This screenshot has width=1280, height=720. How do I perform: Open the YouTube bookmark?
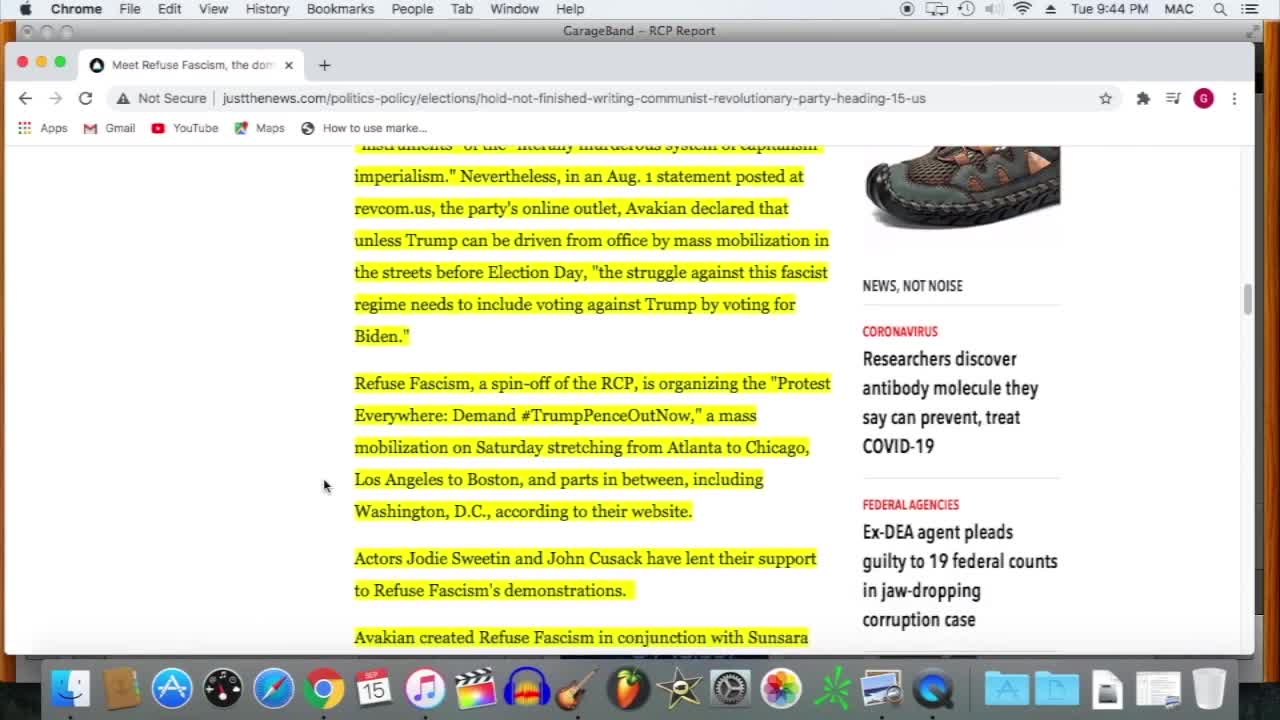[185, 128]
